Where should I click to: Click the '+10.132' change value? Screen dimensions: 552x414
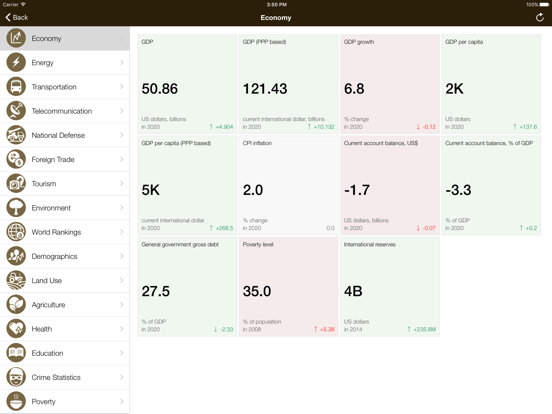(324, 127)
